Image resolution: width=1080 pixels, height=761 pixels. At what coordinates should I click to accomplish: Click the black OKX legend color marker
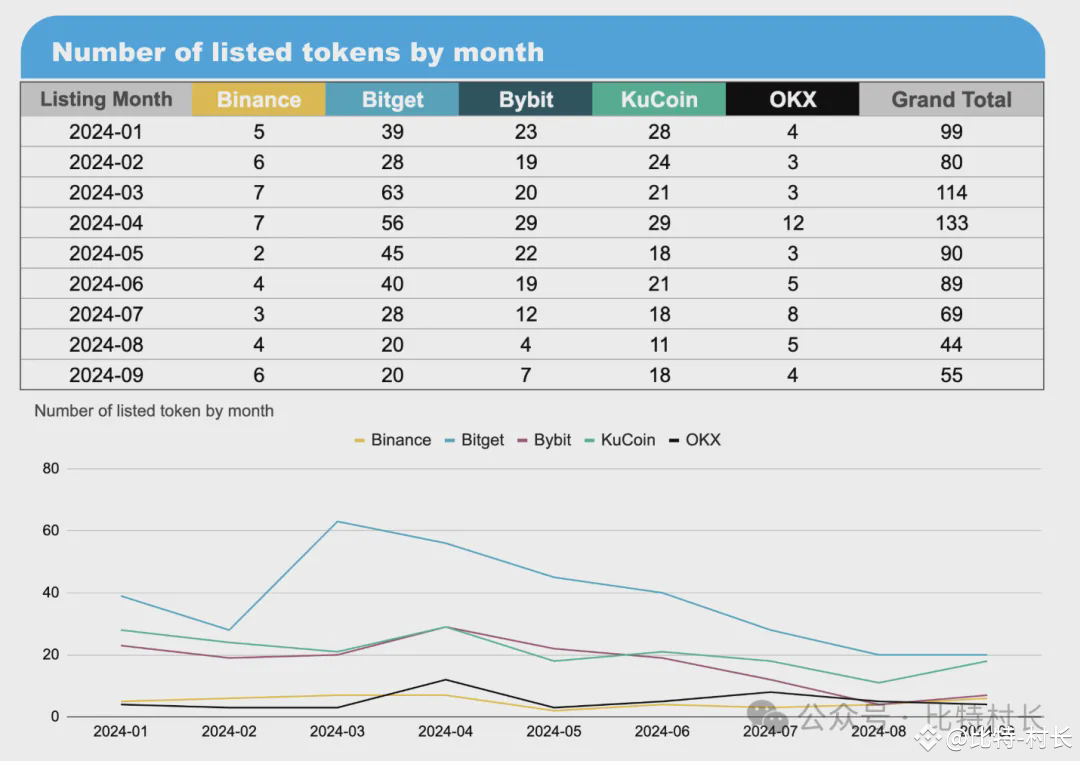coord(674,441)
